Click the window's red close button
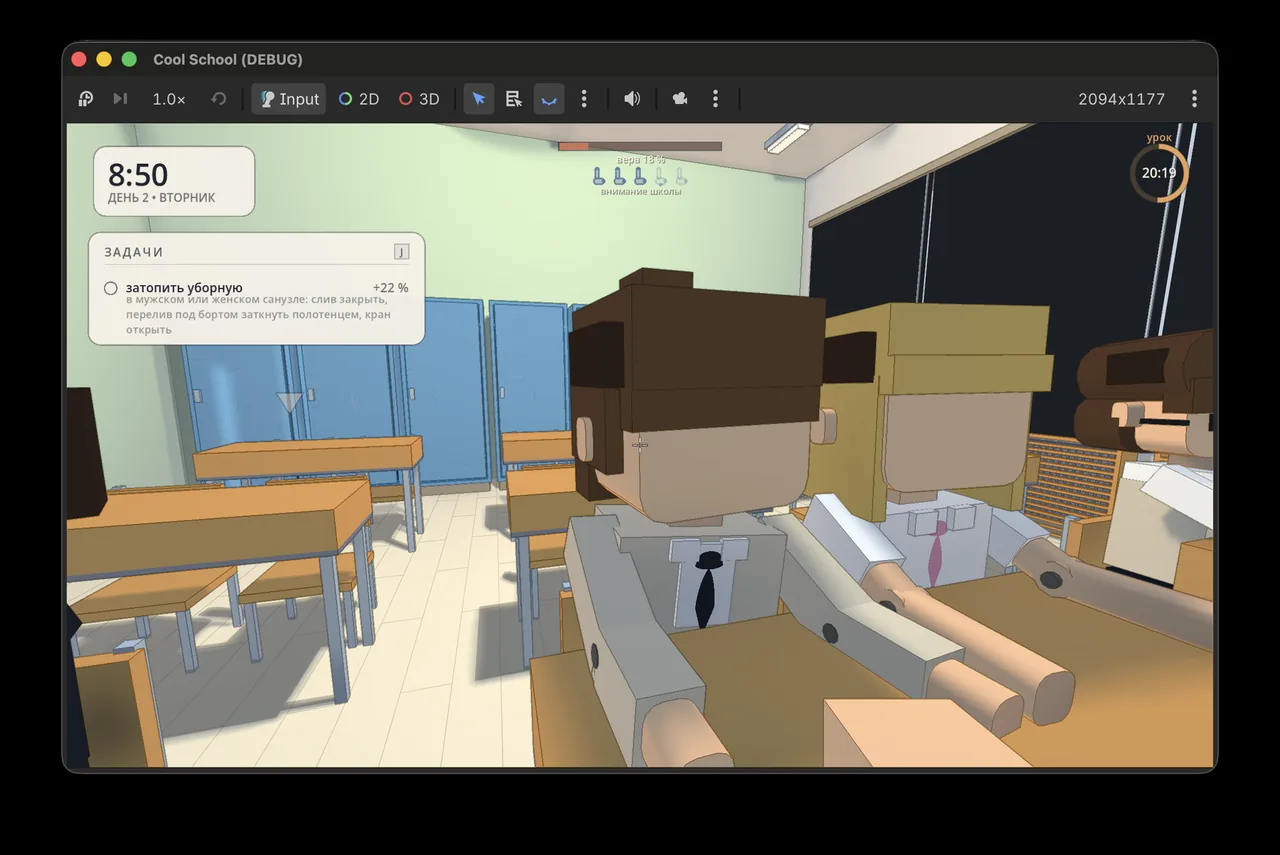 [79, 59]
